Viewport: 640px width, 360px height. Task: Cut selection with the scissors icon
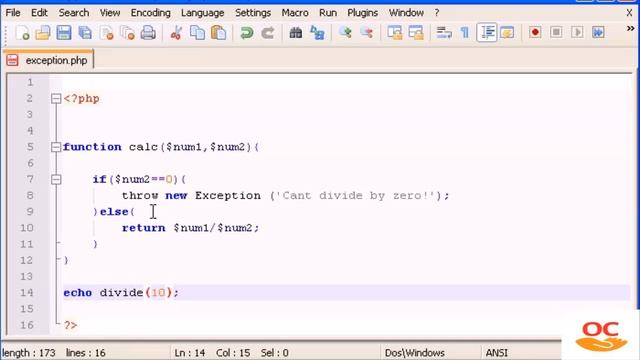click(x=176, y=33)
